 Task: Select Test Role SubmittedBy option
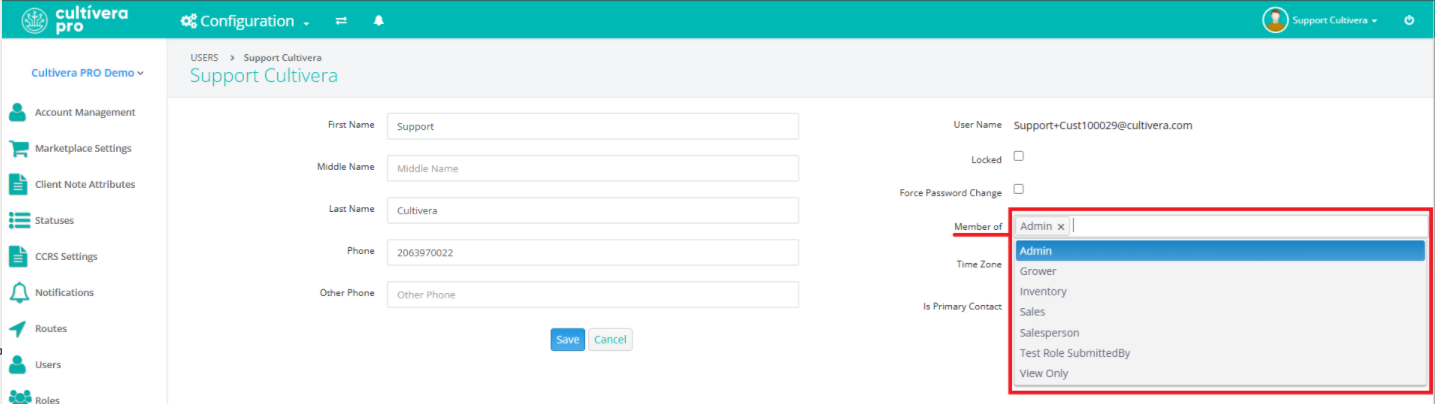point(1220,353)
